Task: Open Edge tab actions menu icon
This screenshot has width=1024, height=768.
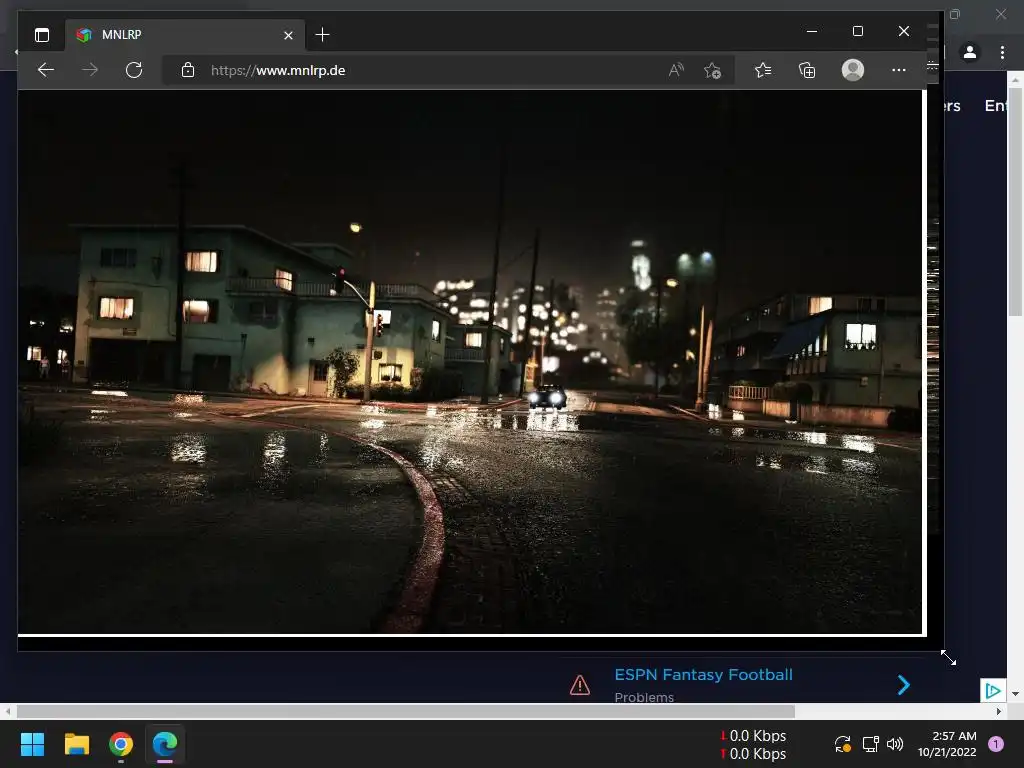Action: [42, 35]
